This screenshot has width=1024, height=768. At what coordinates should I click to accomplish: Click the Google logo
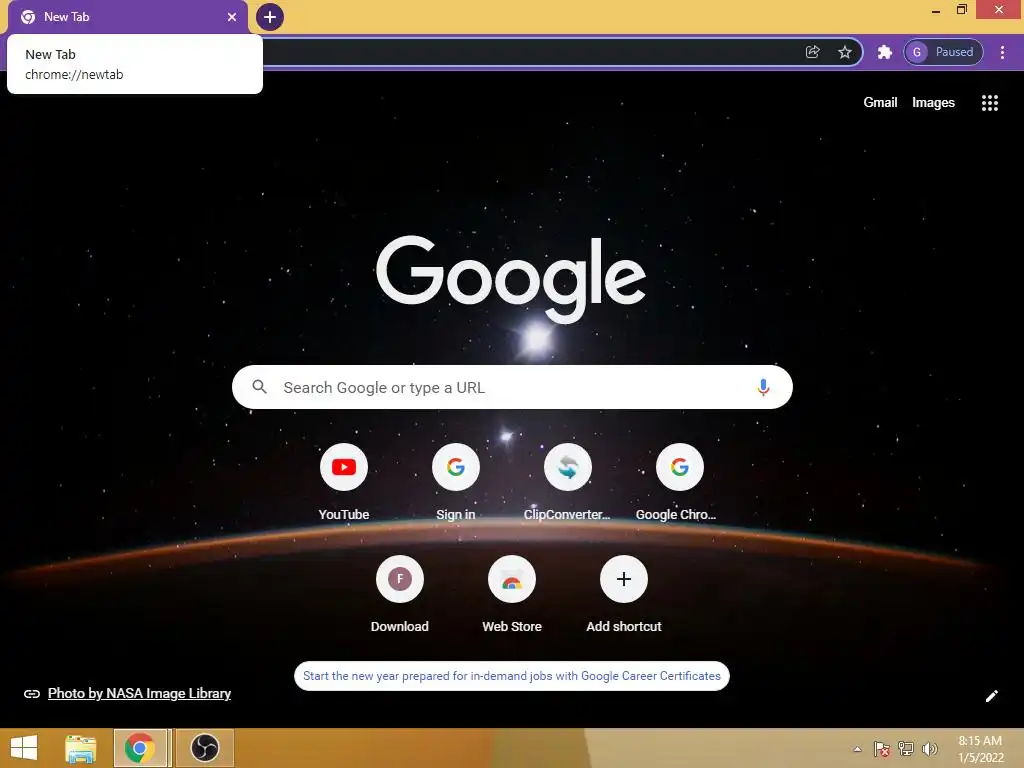coord(511,279)
